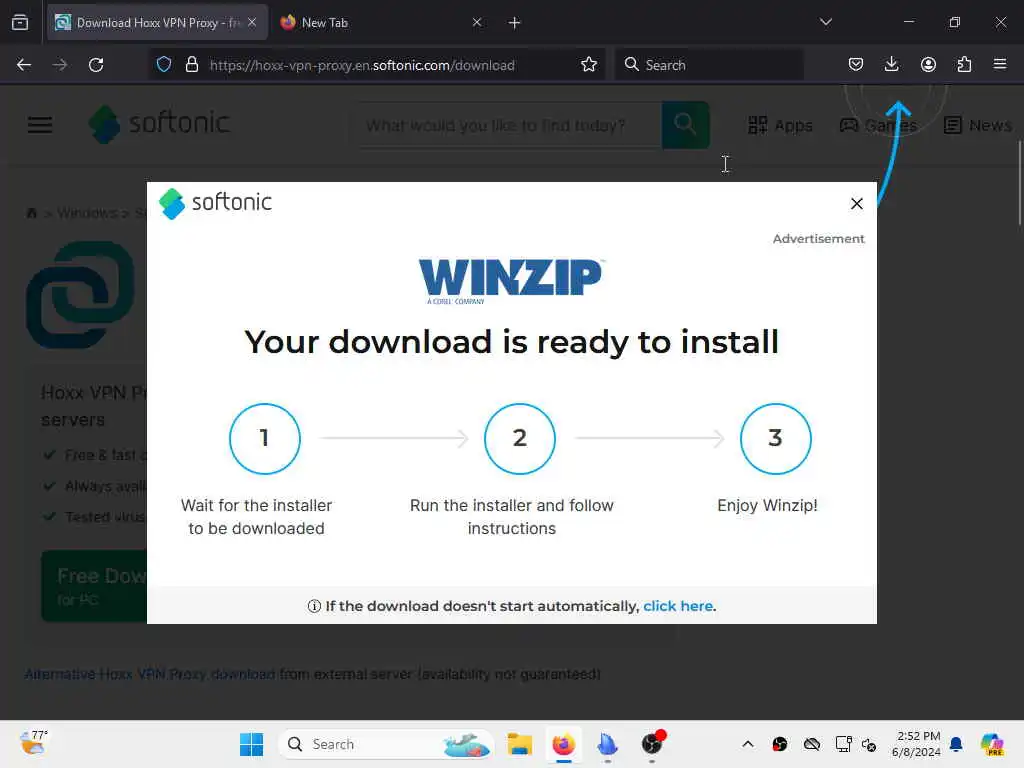Click the Hoxx VPN Proxy app icon
The width and height of the screenshot is (1024, 768).
point(80,294)
